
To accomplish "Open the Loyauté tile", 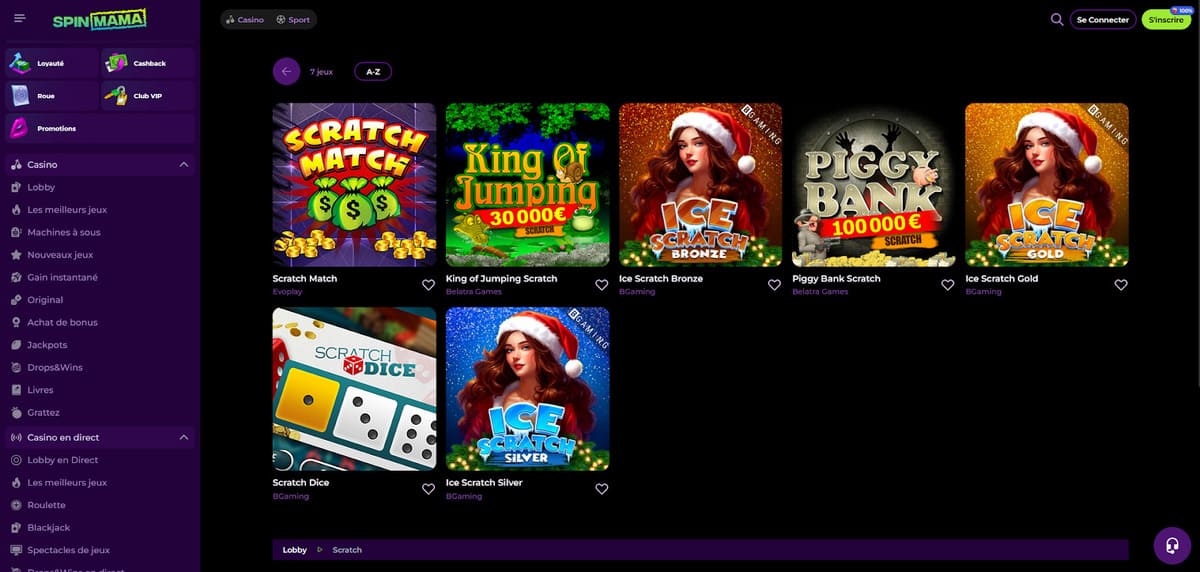I will 52,63.
